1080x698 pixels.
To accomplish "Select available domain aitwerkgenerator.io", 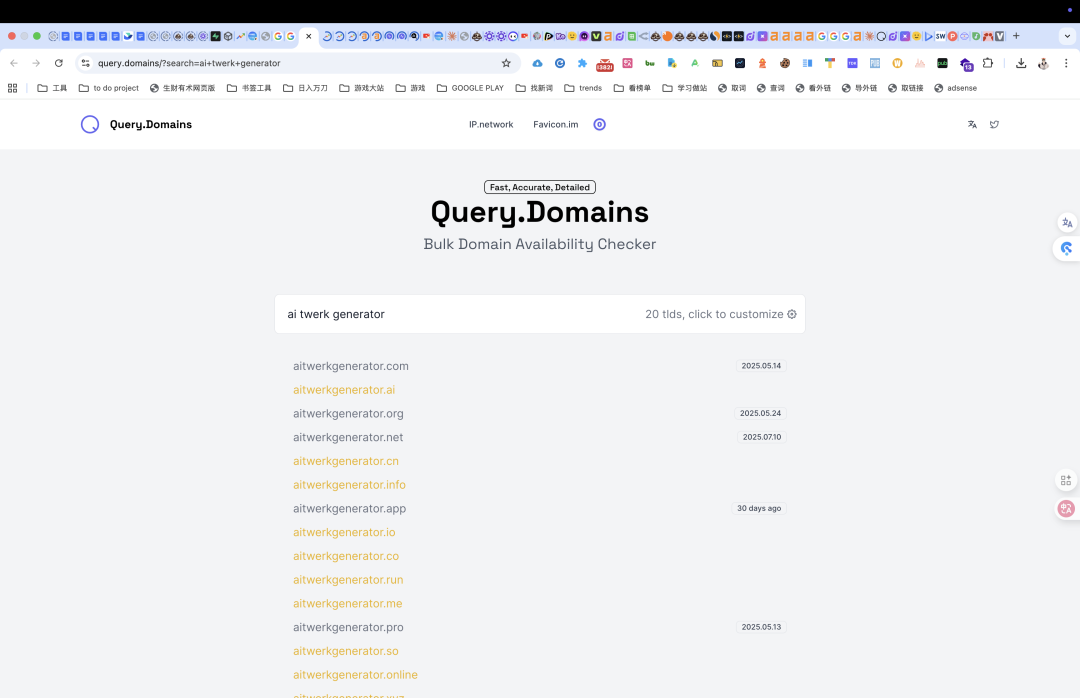I will tap(344, 533).
